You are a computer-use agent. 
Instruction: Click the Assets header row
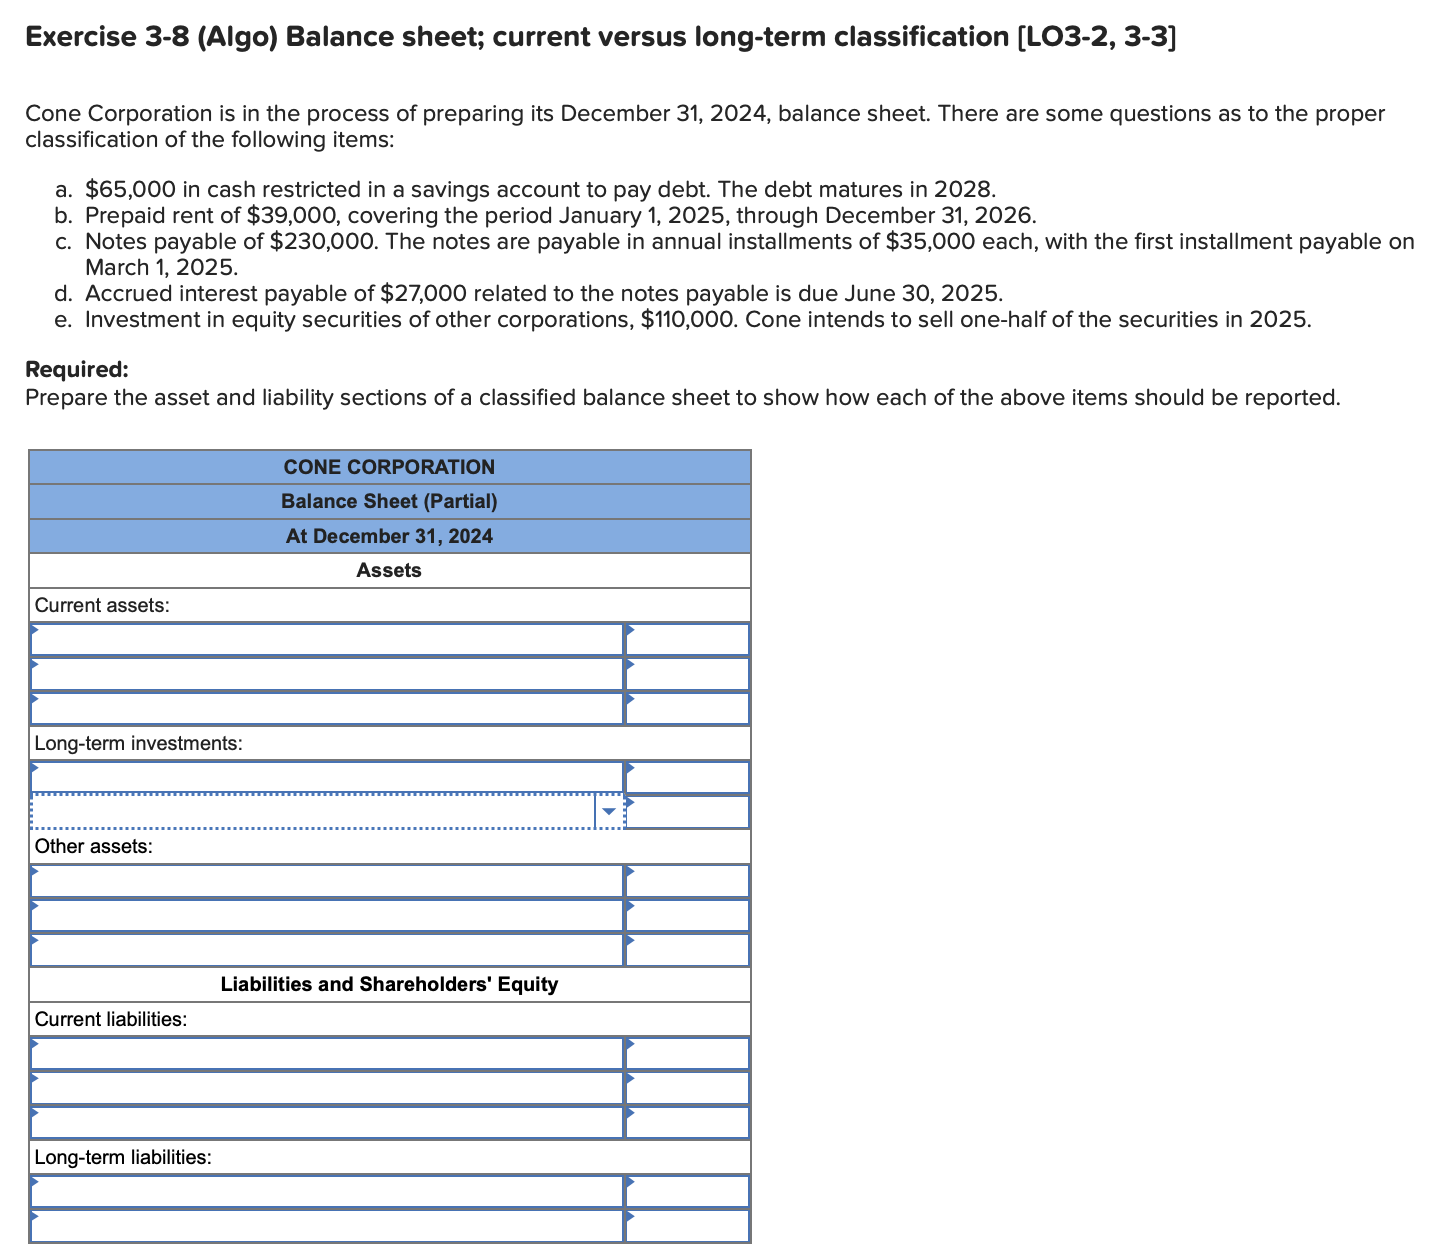click(x=389, y=570)
